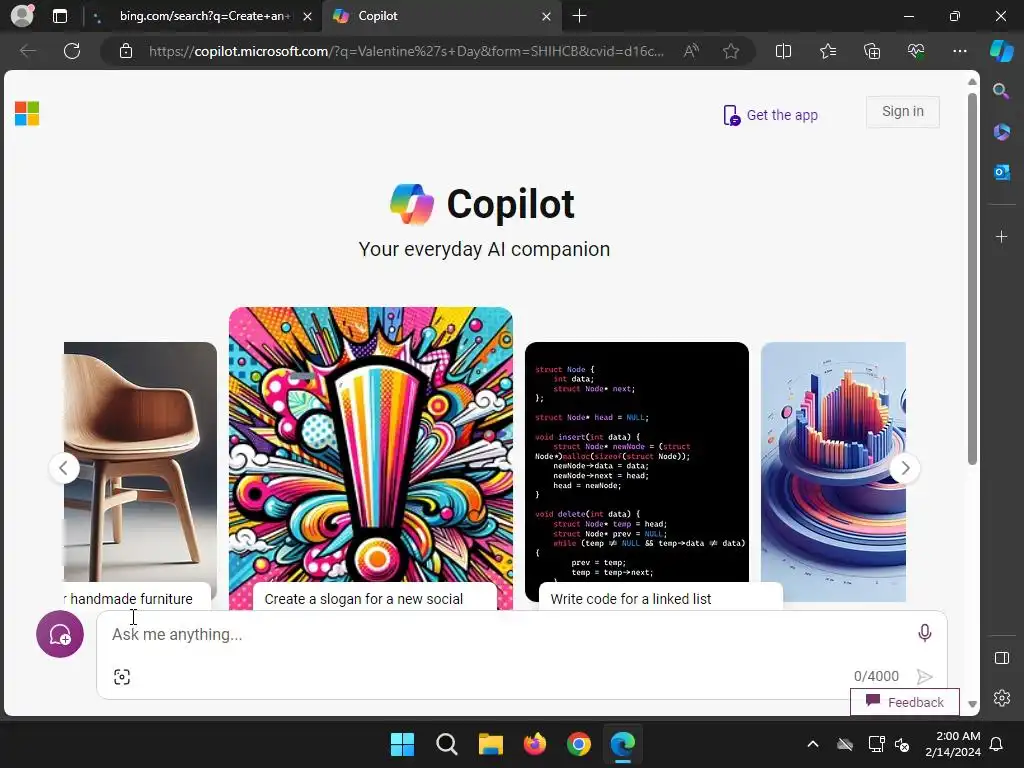Open sidebar settings gear icon

[1001, 698]
